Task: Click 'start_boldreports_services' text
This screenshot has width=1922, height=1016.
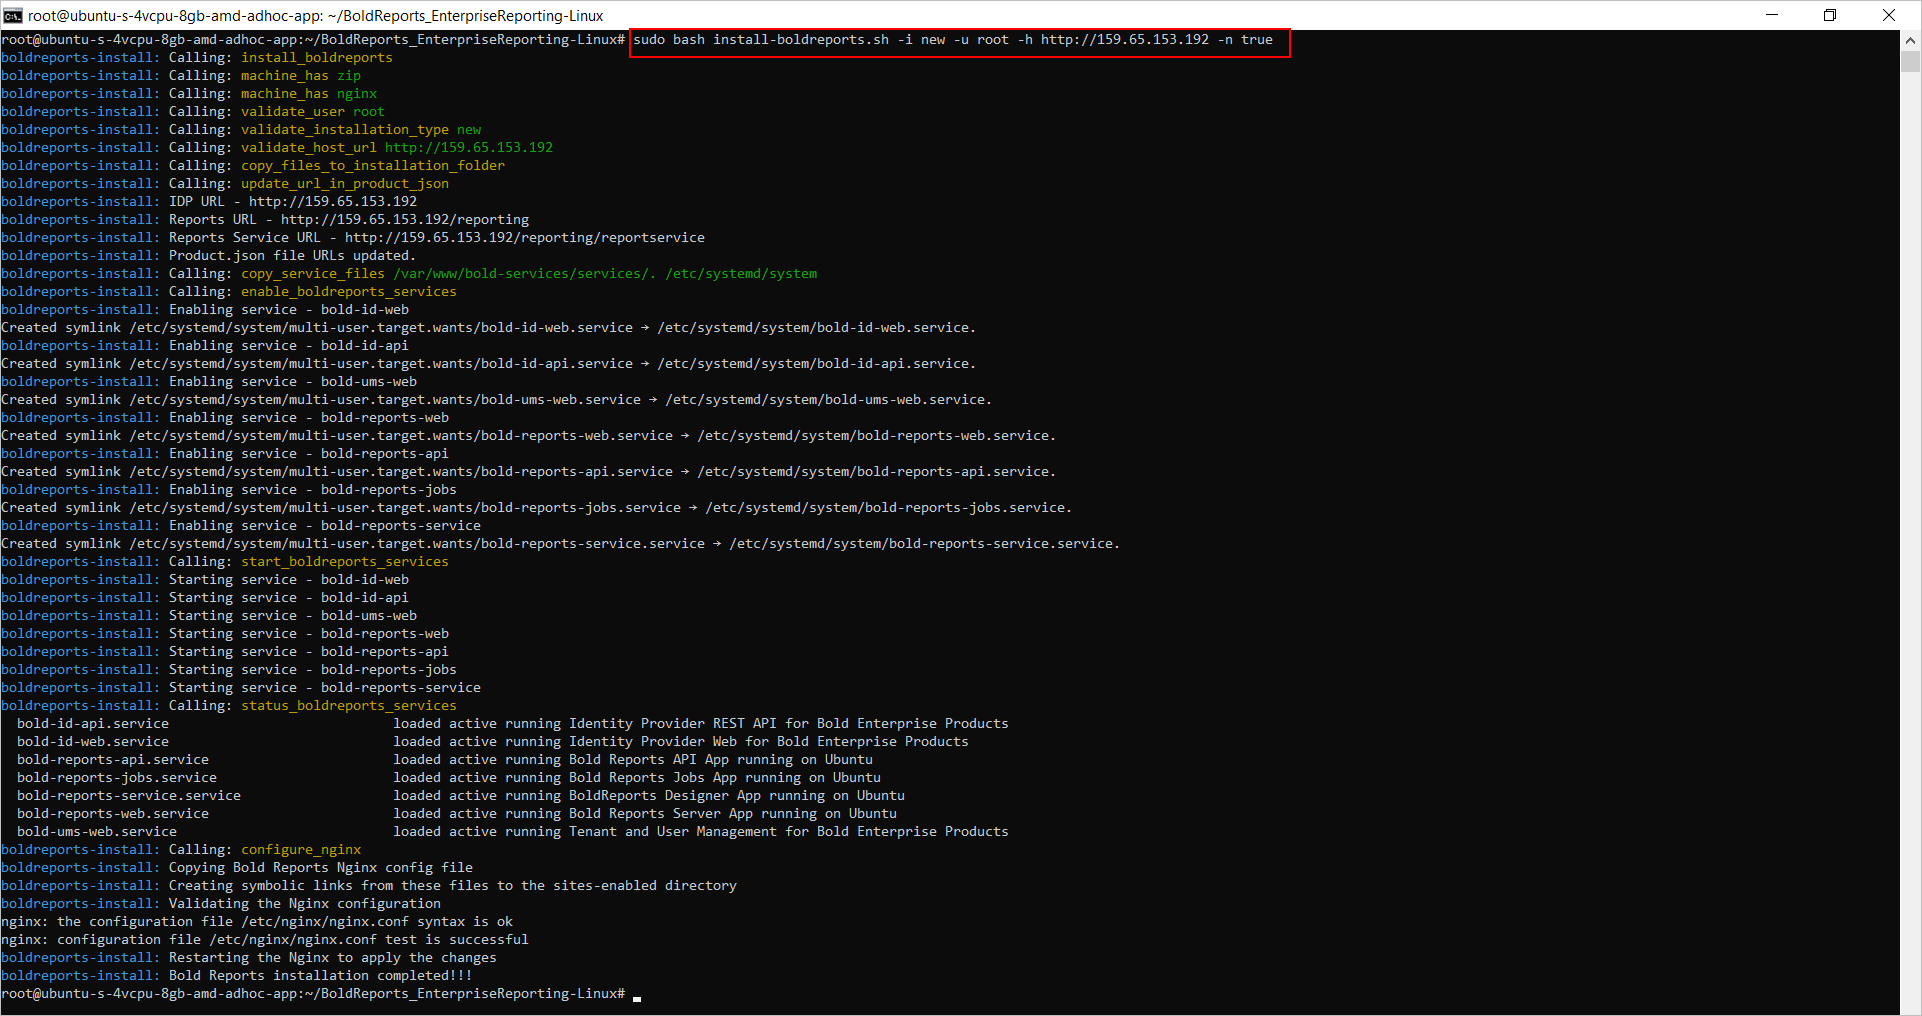Action: pyautogui.click(x=345, y=562)
